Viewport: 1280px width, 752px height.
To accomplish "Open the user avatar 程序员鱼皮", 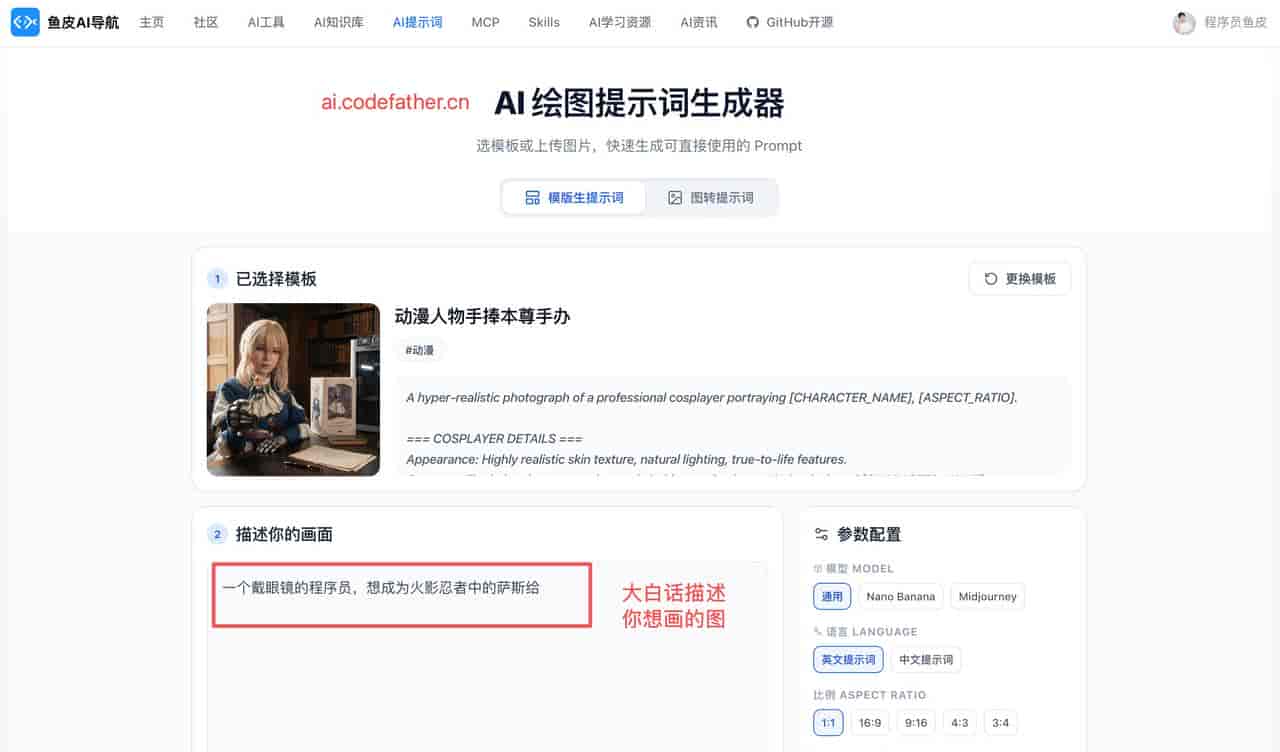I will coord(1184,22).
